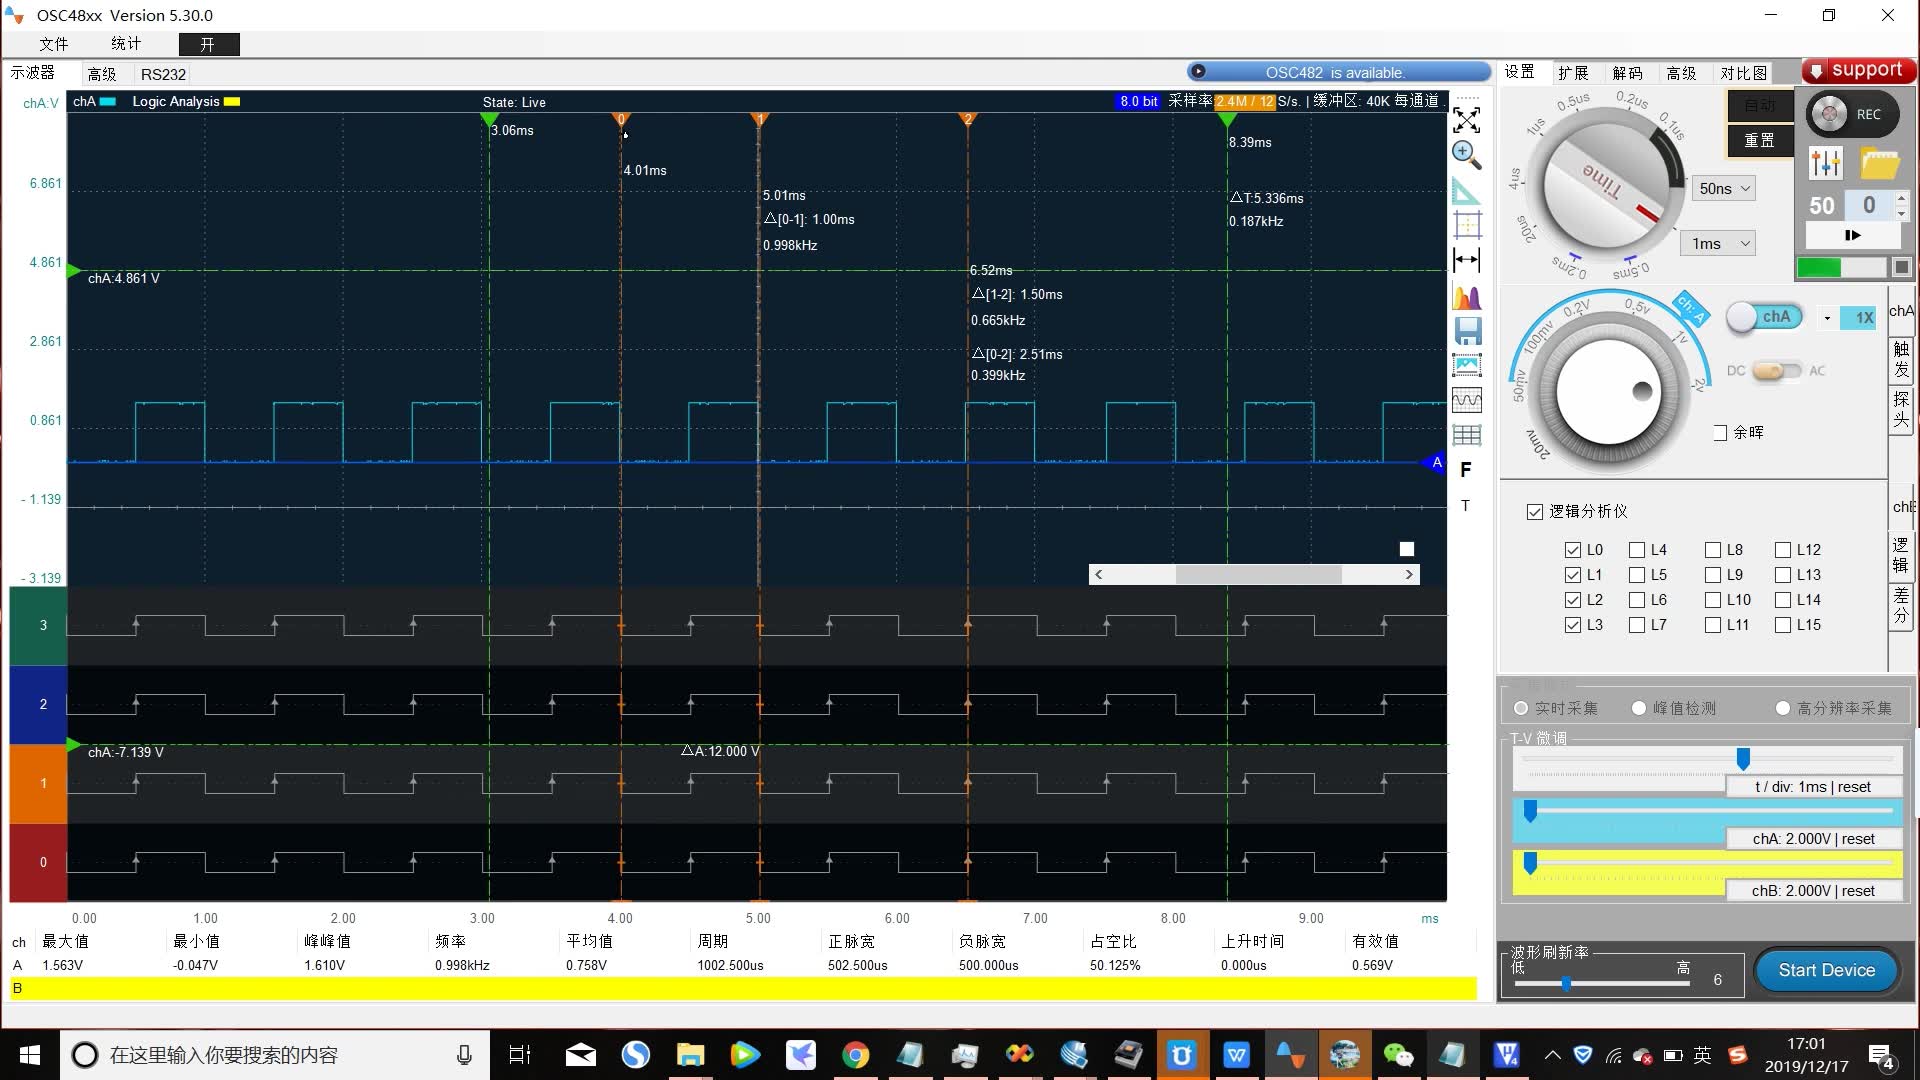Click the Start Device button
The image size is (1920, 1080).
tap(1826, 970)
